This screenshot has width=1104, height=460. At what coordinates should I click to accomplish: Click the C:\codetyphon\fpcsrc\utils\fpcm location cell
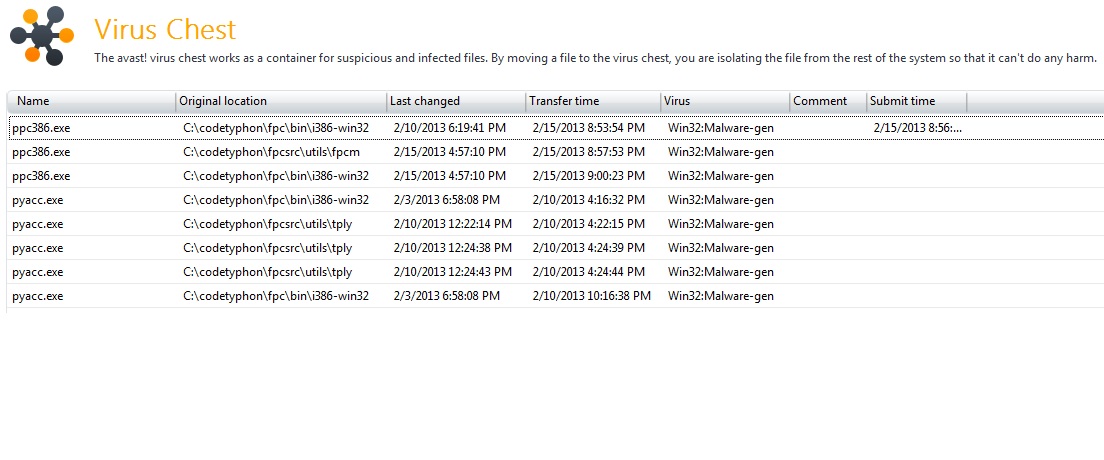coord(268,152)
